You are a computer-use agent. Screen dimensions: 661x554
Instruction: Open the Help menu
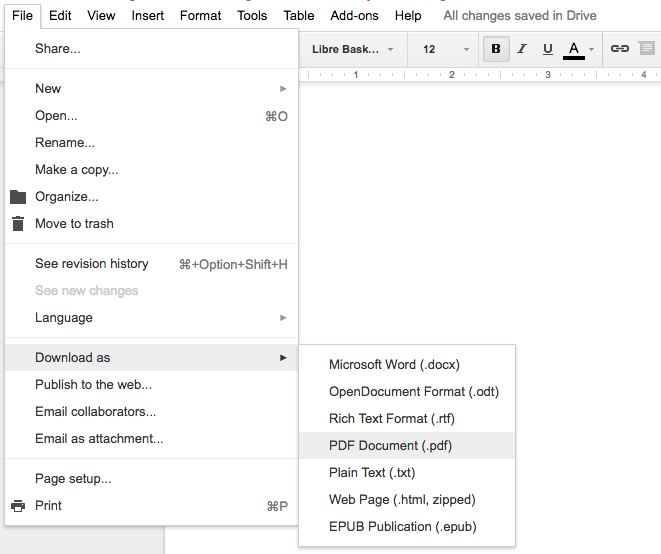(x=408, y=16)
